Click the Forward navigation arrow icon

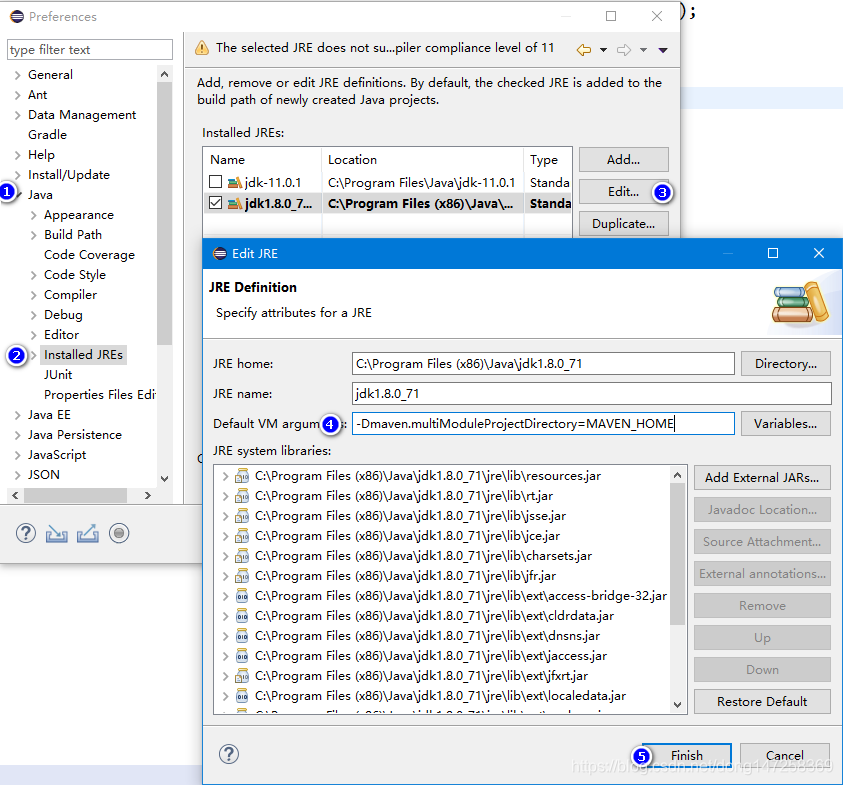tap(624, 50)
